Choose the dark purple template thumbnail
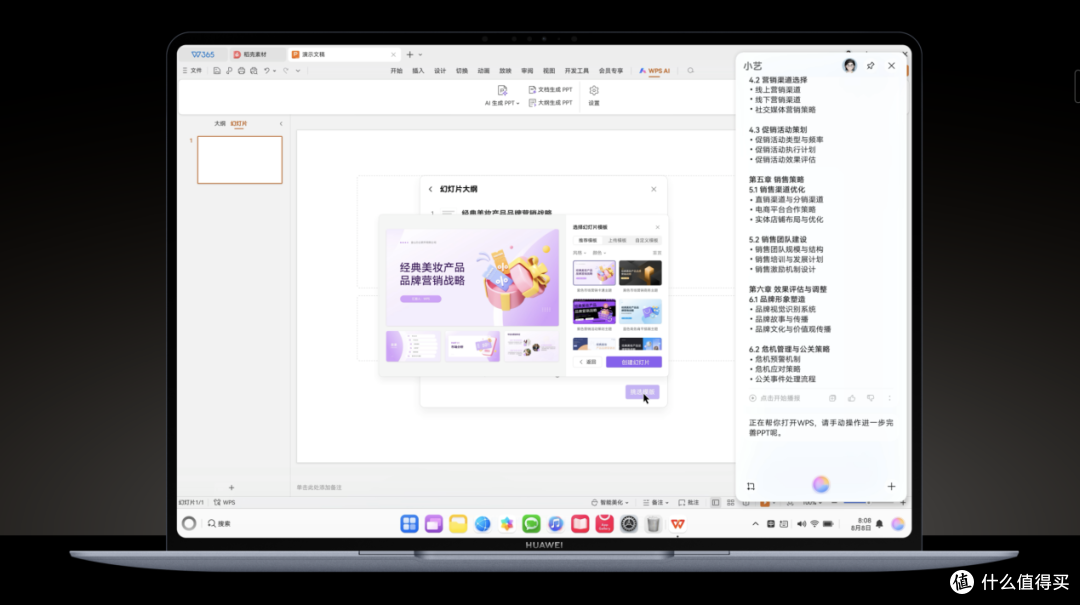 click(594, 311)
